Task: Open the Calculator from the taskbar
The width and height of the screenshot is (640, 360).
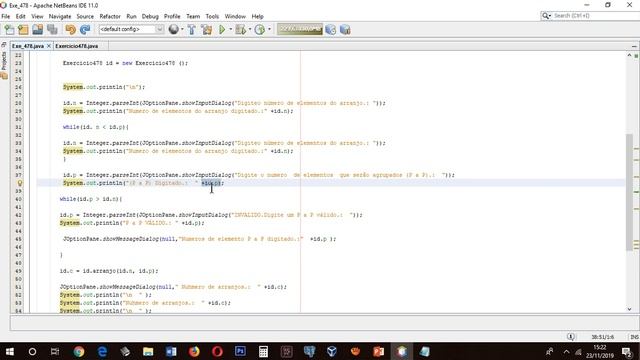Action: 263,351
